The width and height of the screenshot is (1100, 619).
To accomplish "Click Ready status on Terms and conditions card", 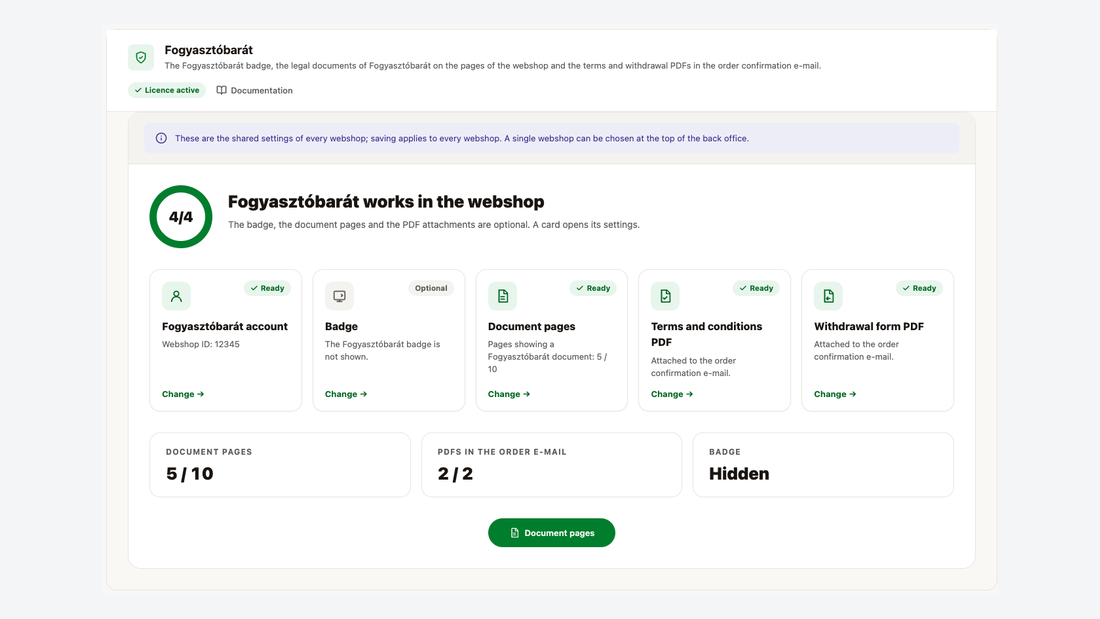I will click(756, 288).
